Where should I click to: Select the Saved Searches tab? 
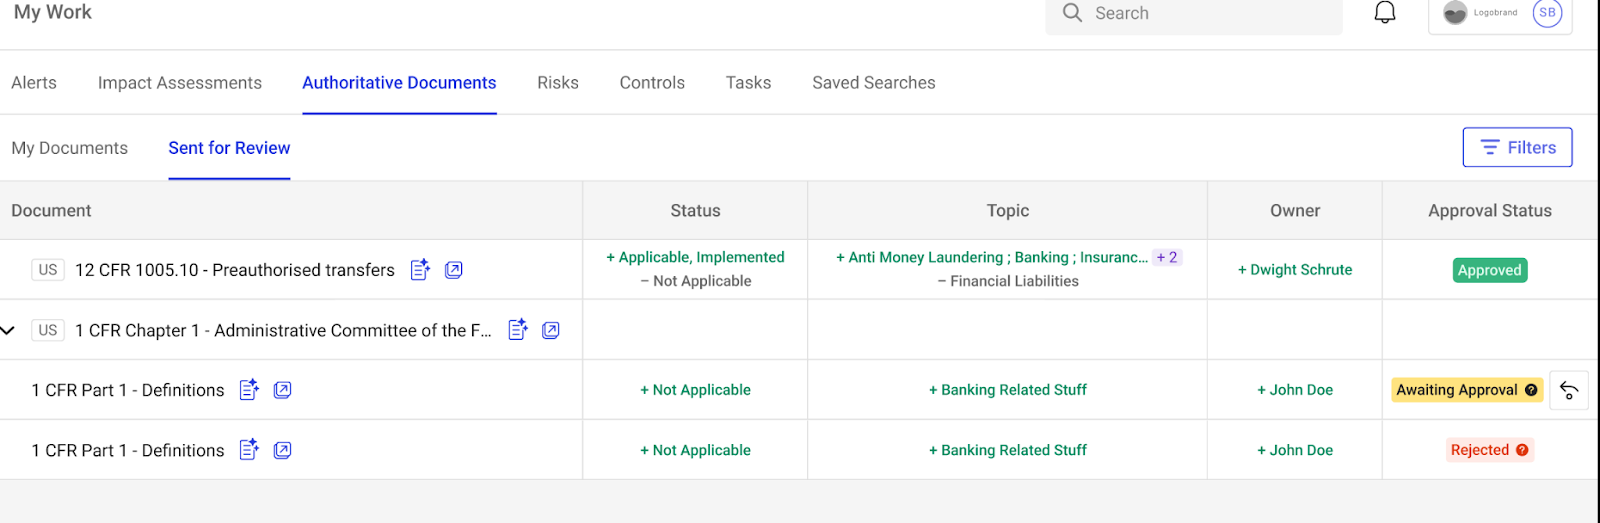pyautogui.click(x=874, y=83)
